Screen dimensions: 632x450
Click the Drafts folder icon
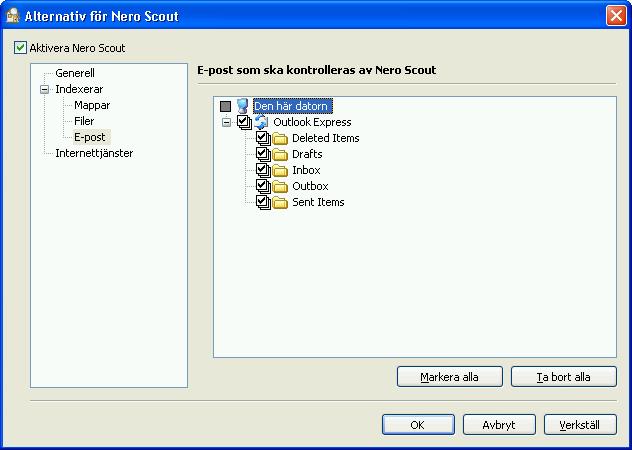[x=280, y=154]
